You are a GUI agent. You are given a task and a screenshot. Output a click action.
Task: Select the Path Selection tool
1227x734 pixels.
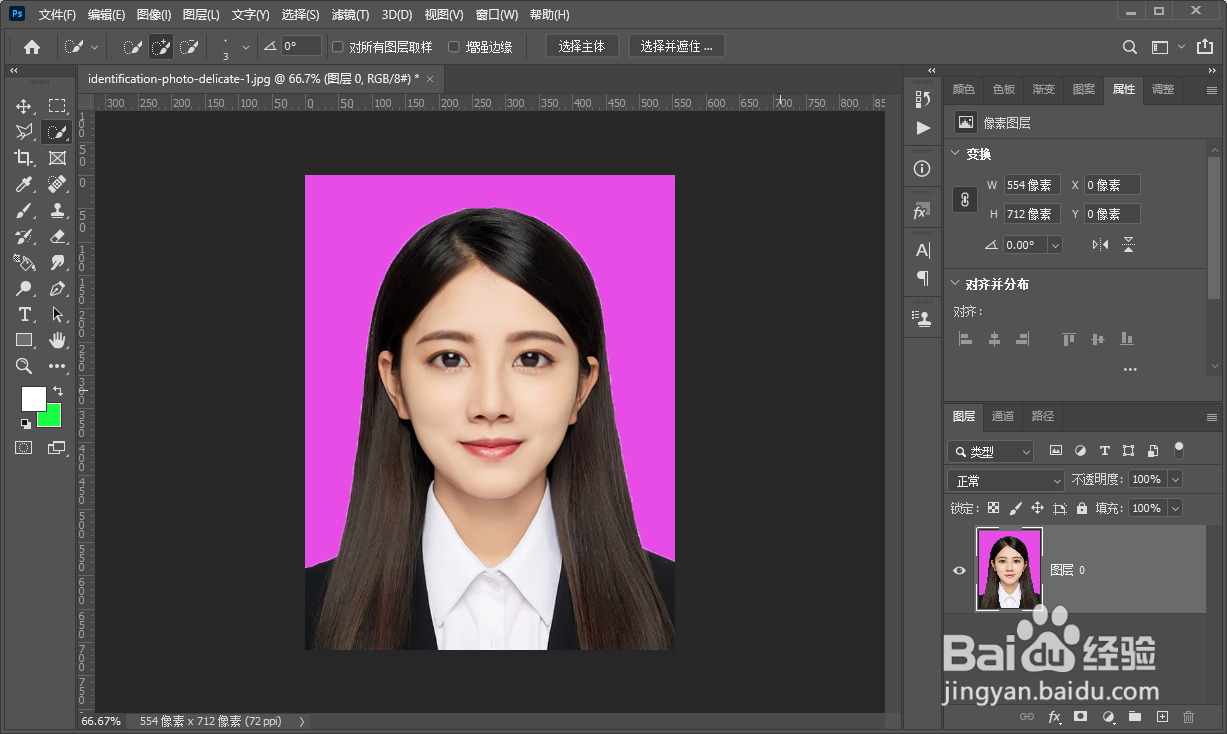(x=57, y=314)
